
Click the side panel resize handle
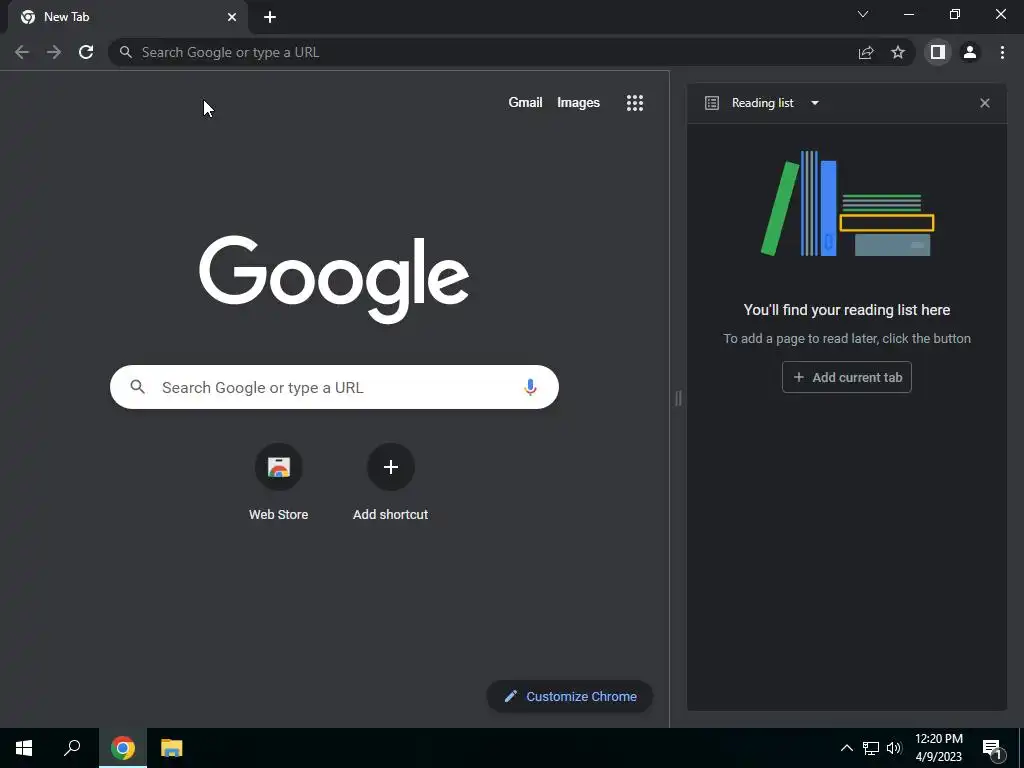[x=678, y=398]
